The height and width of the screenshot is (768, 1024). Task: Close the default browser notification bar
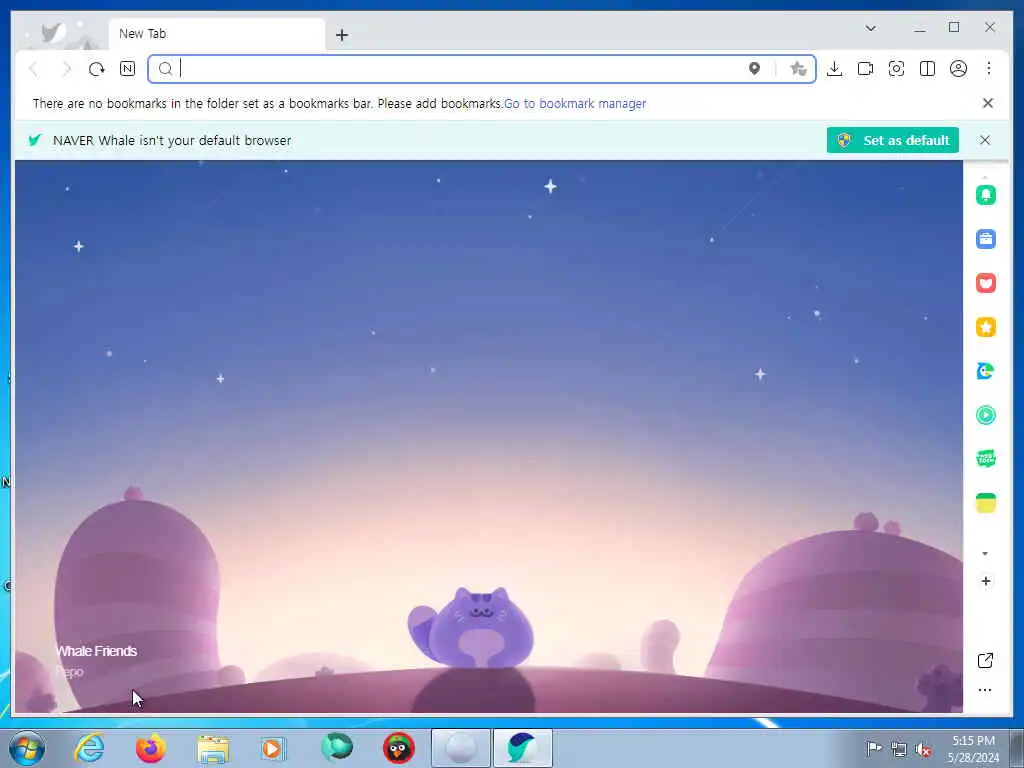(985, 140)
